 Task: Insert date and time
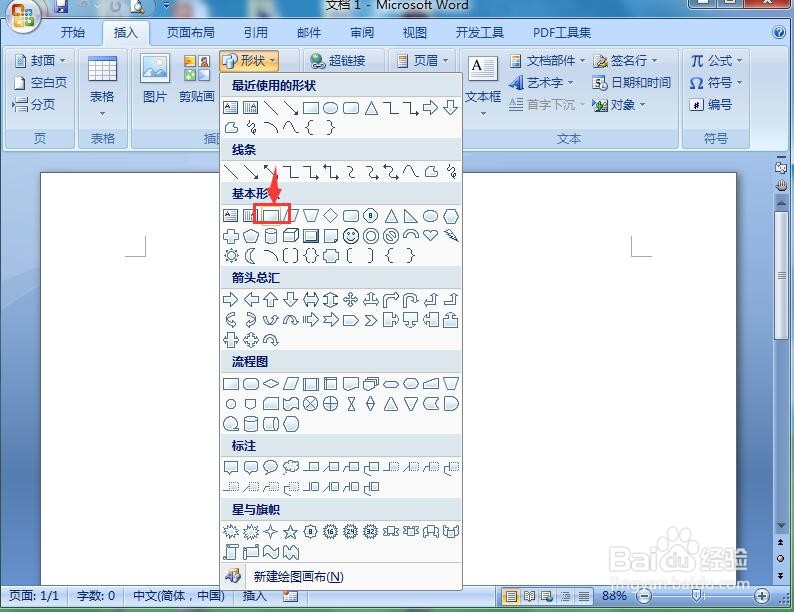631,83
